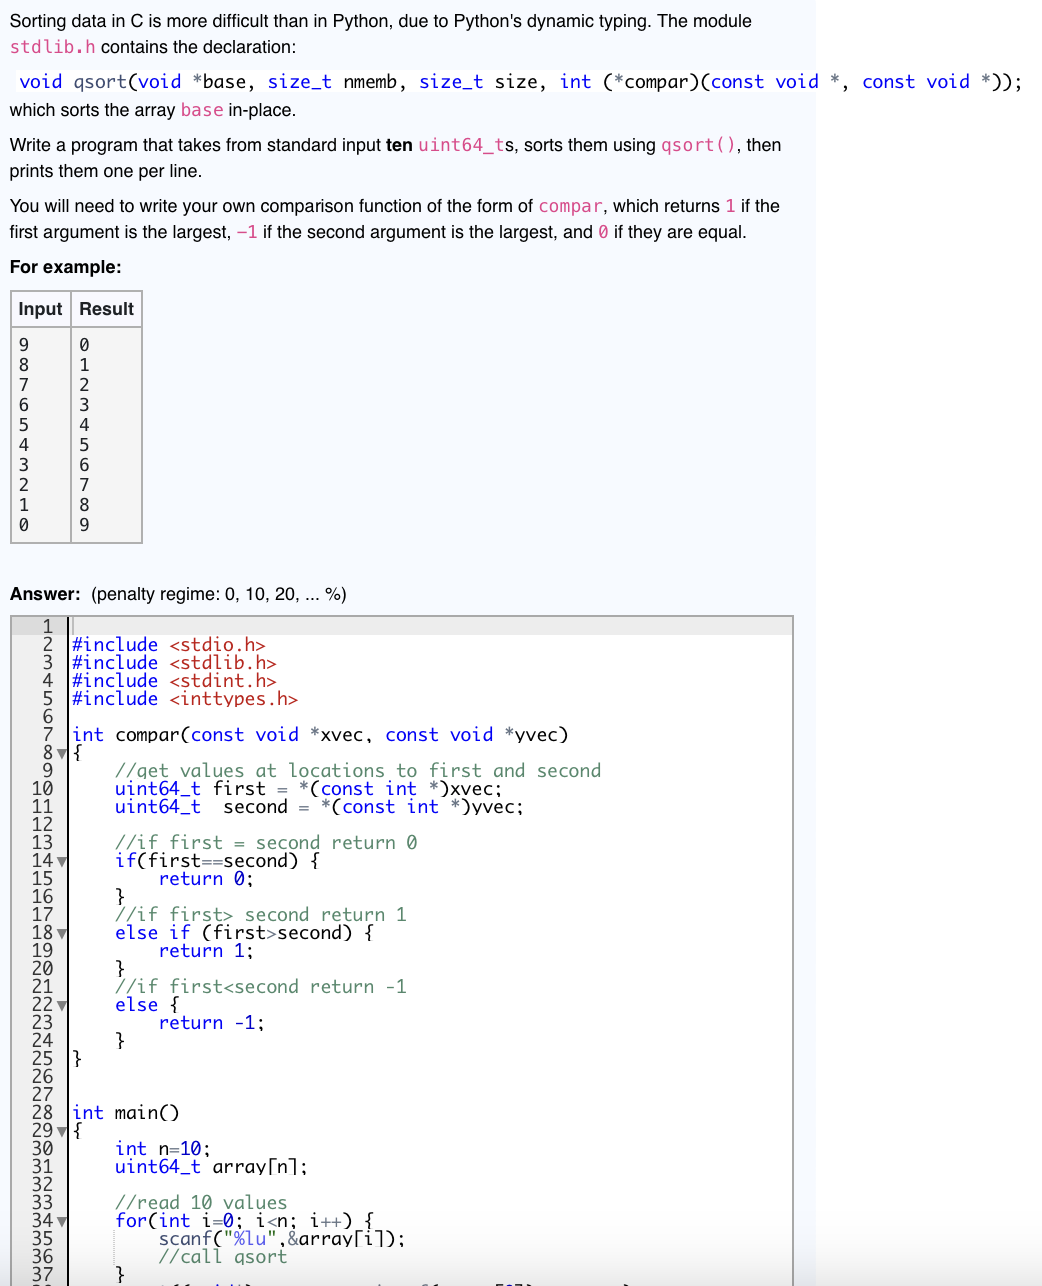1042x1286 pixels.
Task: Click the '//read 10 values' comment
Action: (x=201, y=1203)
